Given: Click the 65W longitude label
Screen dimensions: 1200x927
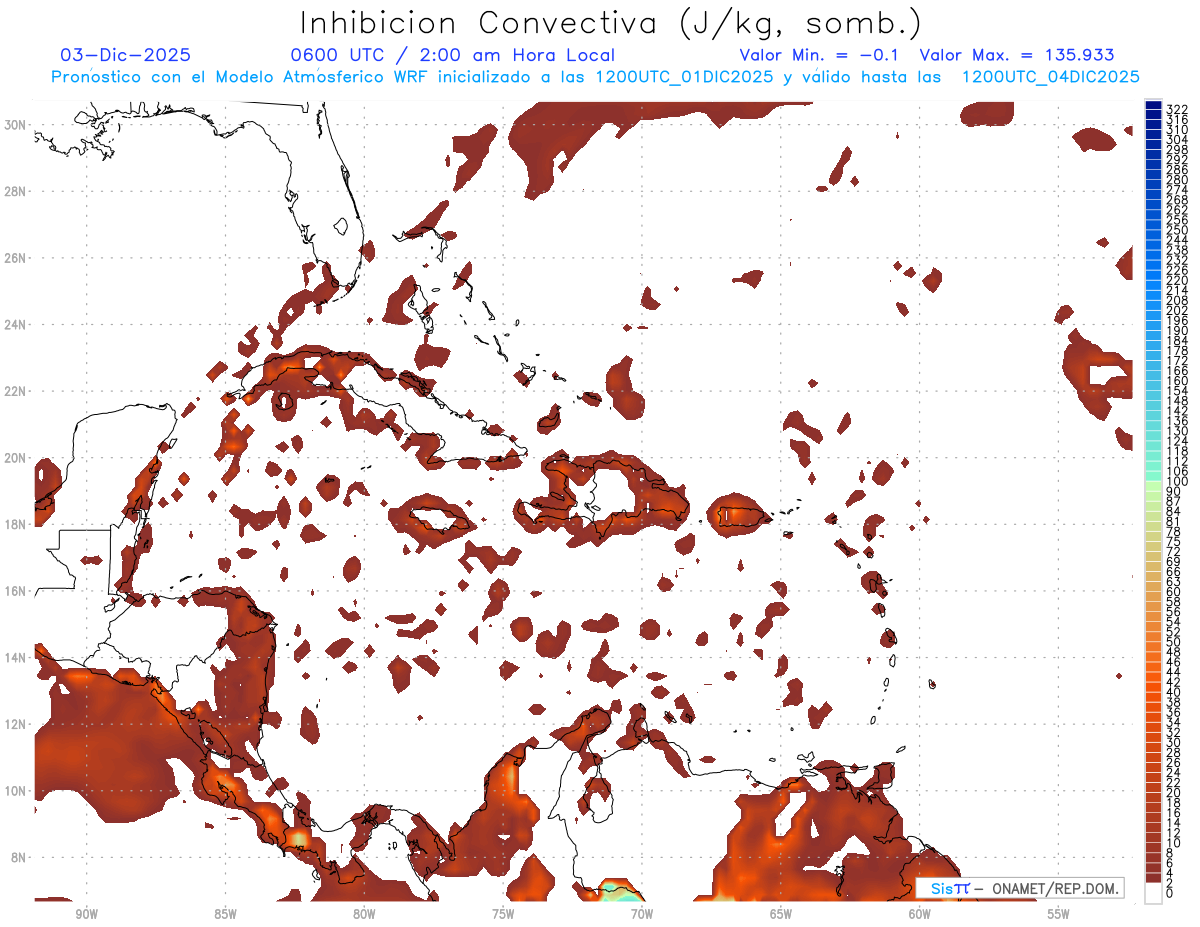Looking at the screenshot, I should [781, 914].
